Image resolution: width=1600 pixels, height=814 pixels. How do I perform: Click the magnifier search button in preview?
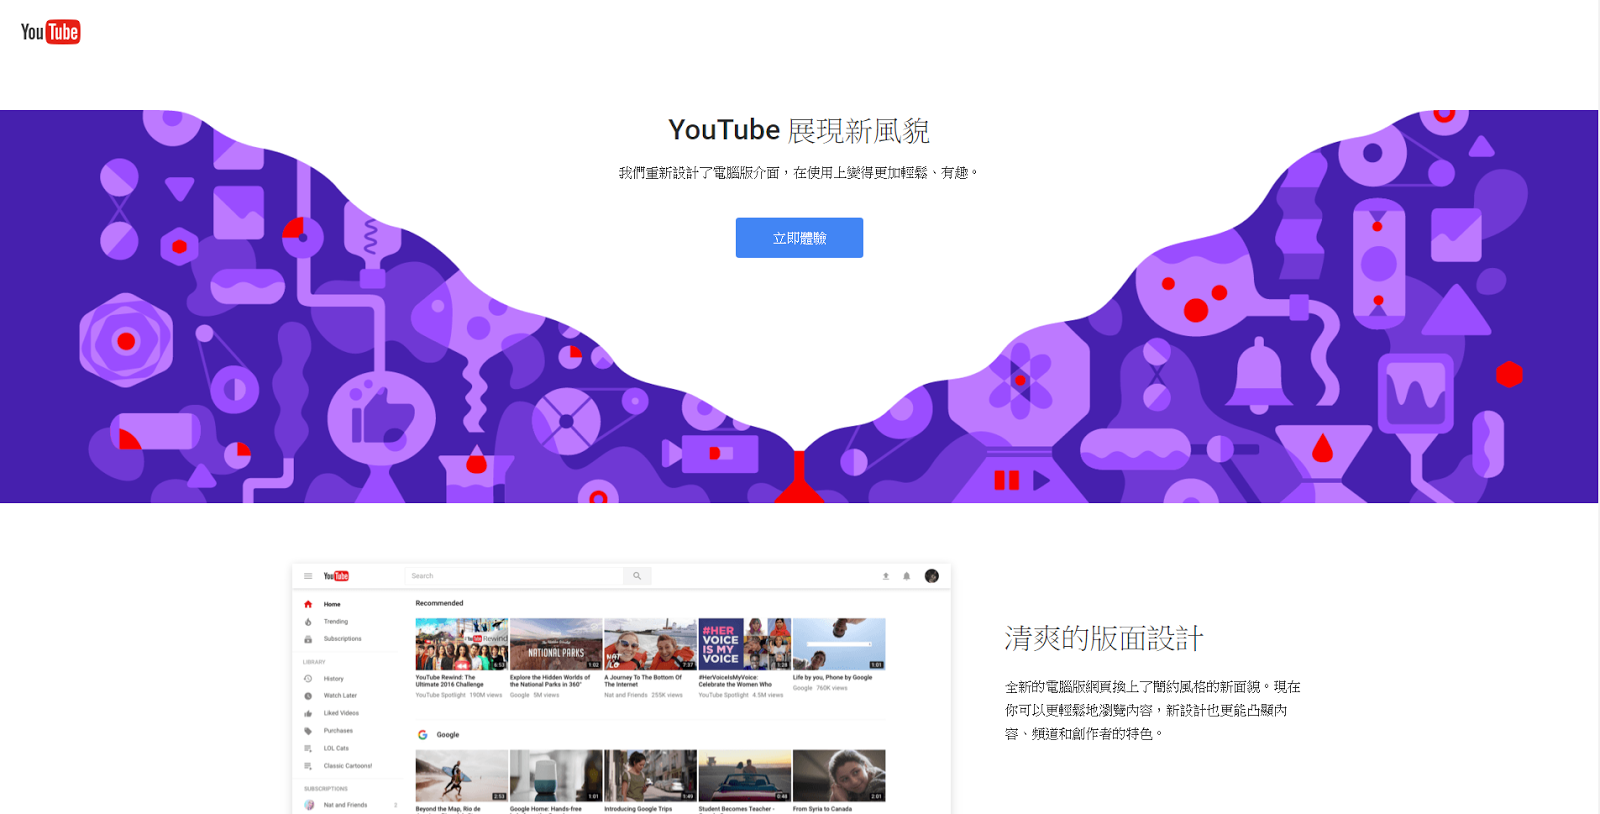pos(637,576)
